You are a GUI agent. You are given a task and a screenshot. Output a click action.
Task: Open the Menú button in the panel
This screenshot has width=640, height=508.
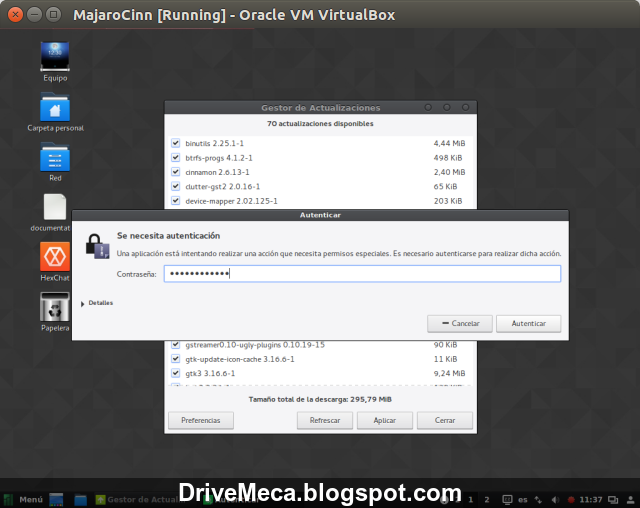[23, 499]
